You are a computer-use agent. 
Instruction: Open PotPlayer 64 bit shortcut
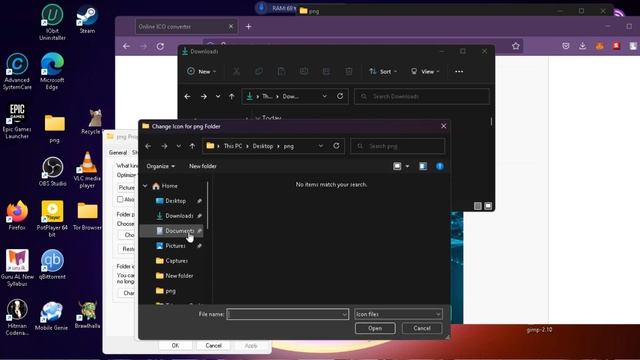click(52, 218)
